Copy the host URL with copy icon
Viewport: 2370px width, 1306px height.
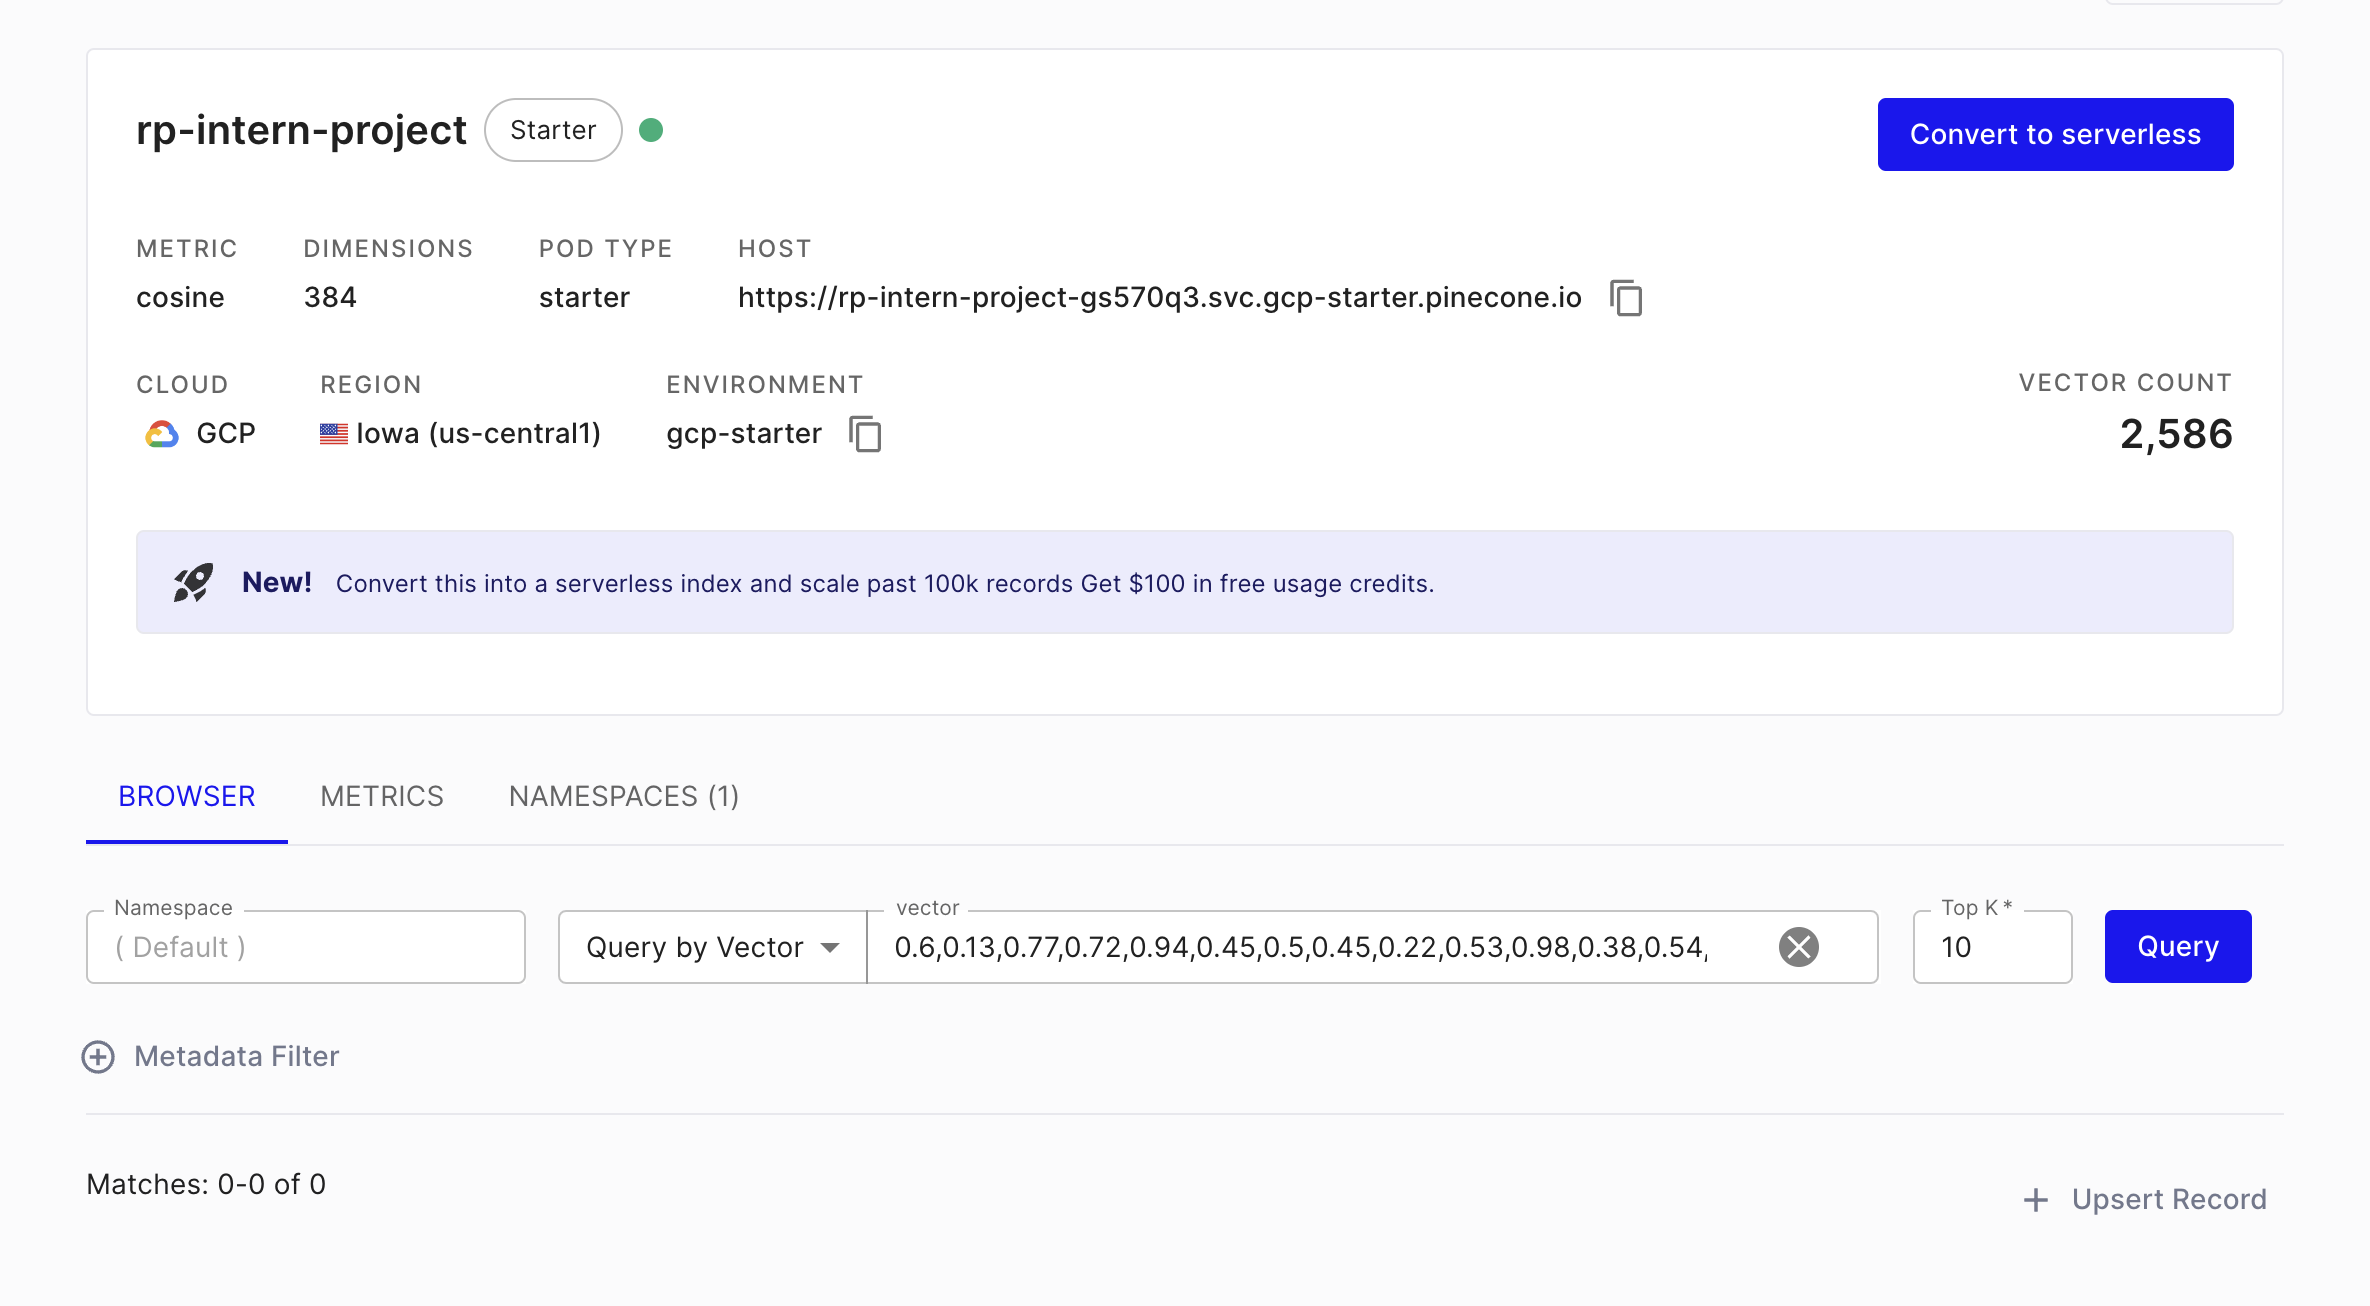click(1626, 298)
